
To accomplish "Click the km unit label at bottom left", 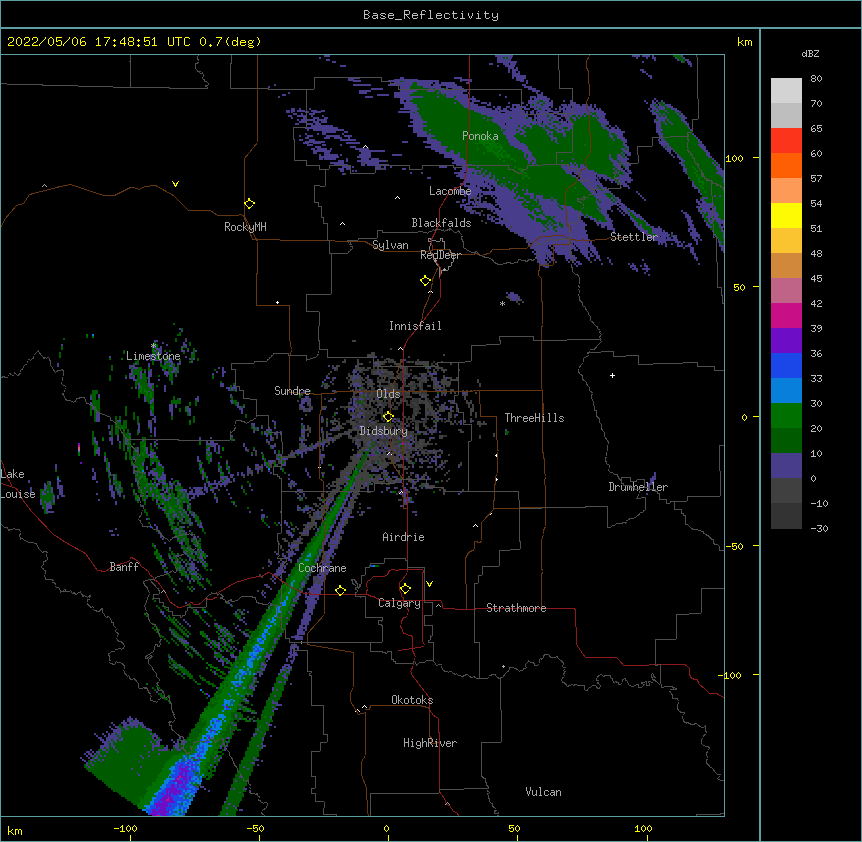I will (x=14, y=830).
